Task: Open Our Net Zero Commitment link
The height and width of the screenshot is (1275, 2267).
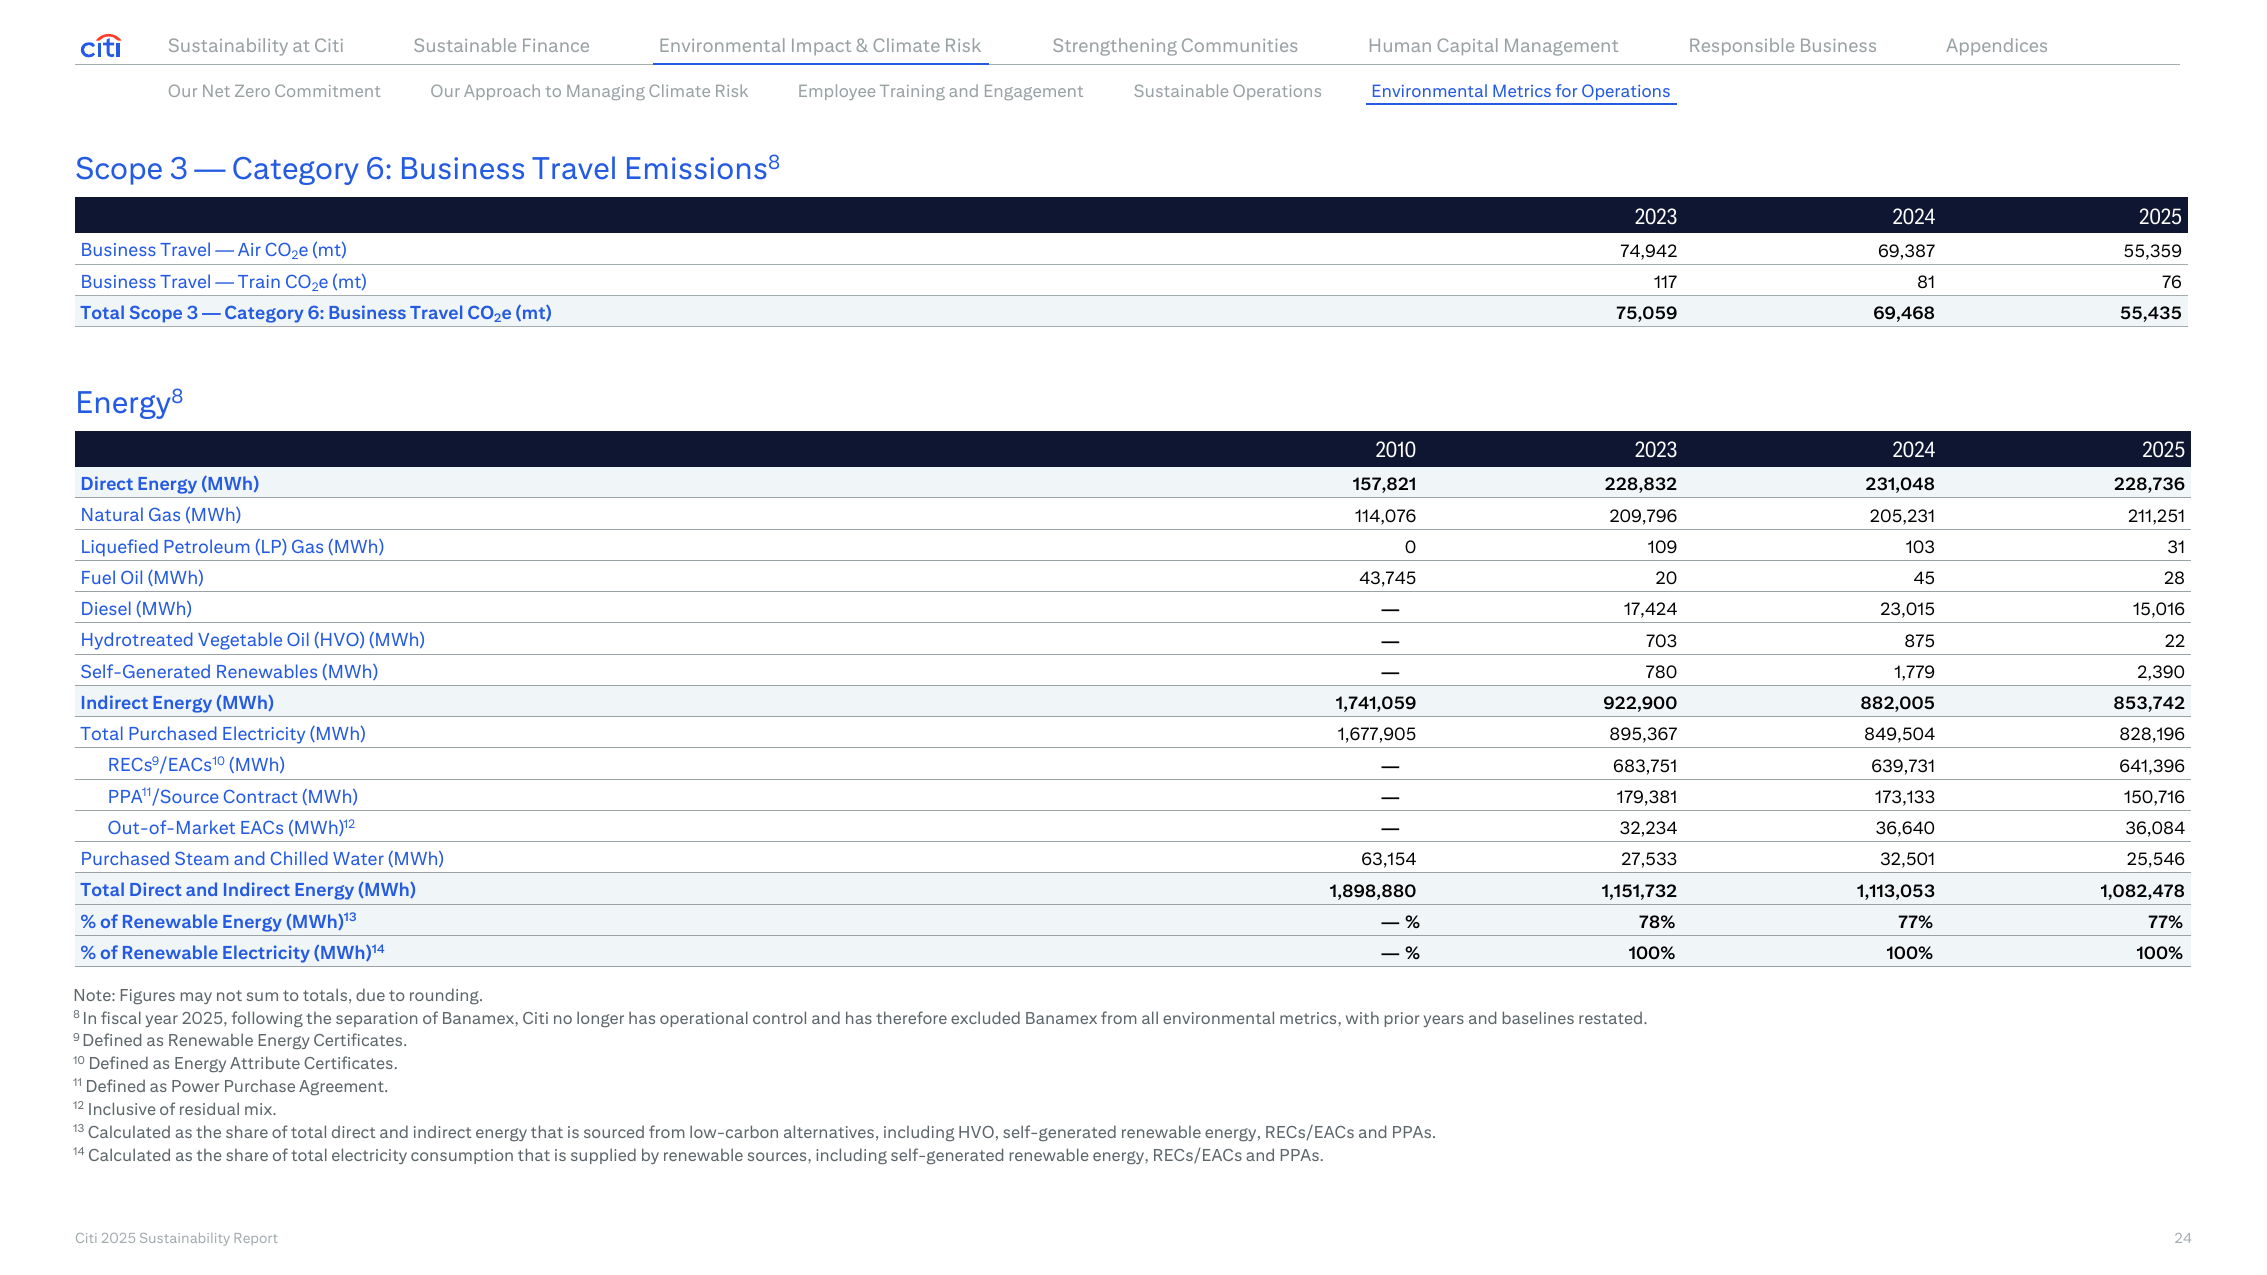Action: pos(274,91)
